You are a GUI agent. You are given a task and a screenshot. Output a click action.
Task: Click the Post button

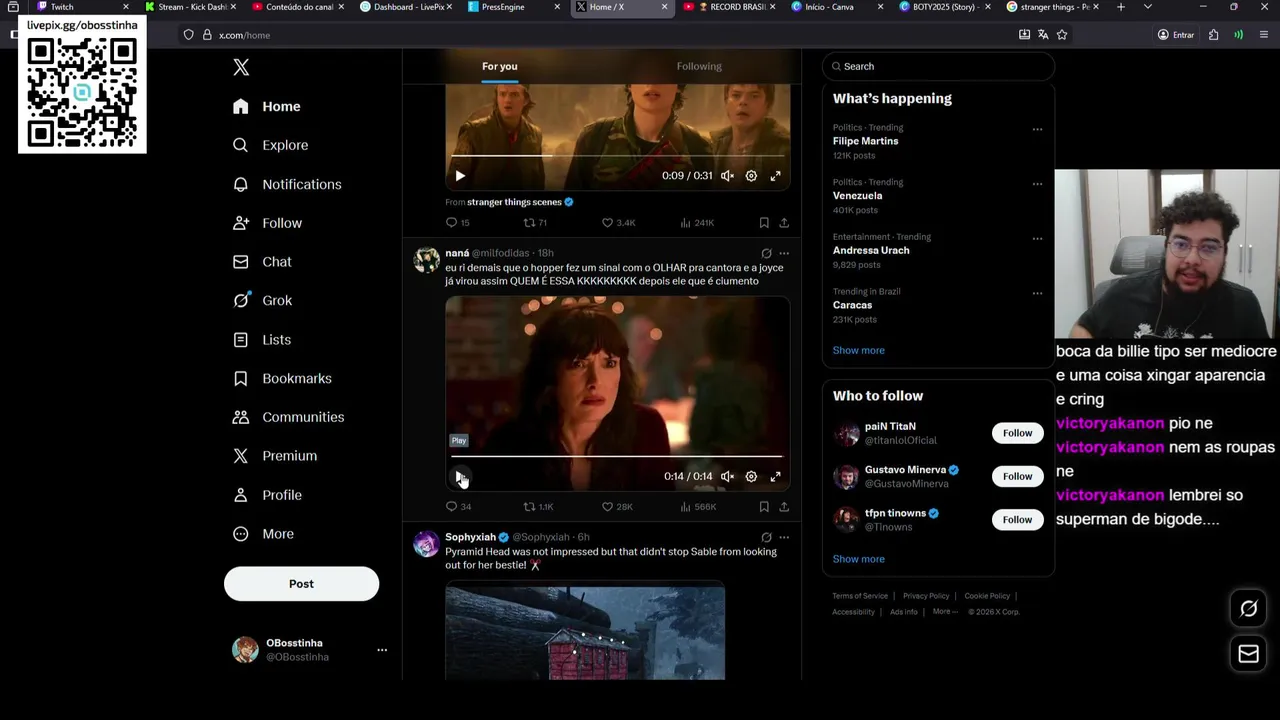[301, 584]
